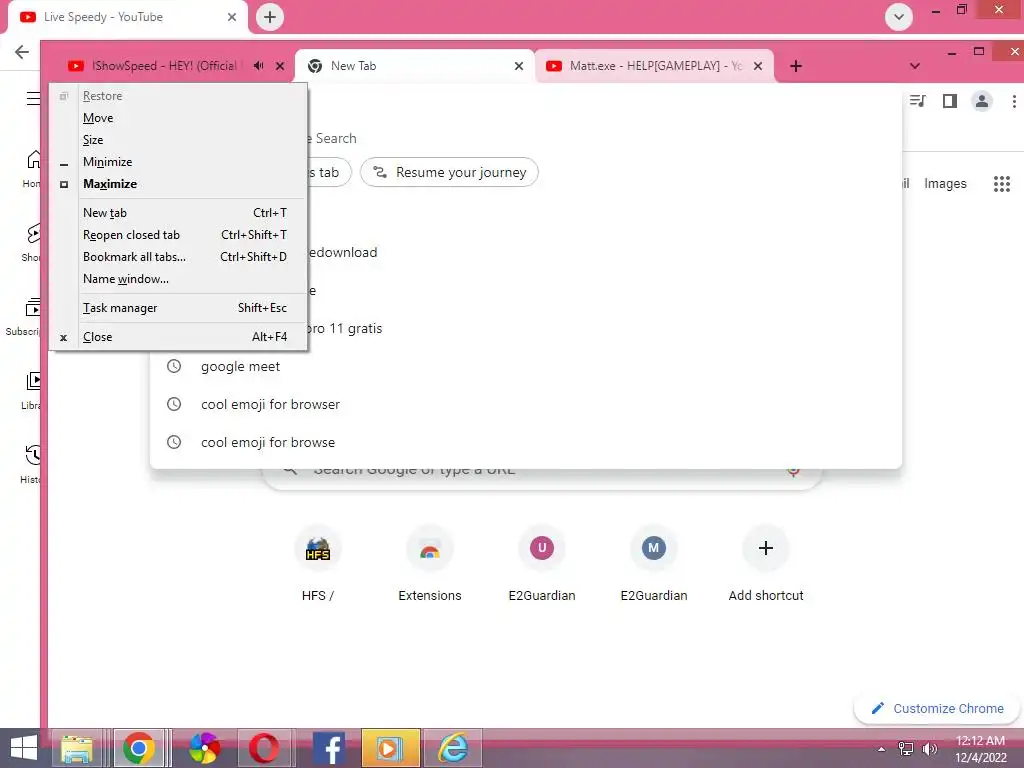Close the New Tab tab
Image resolution: width=1024 pixels, height=768 pixels.
click(519, 66)
